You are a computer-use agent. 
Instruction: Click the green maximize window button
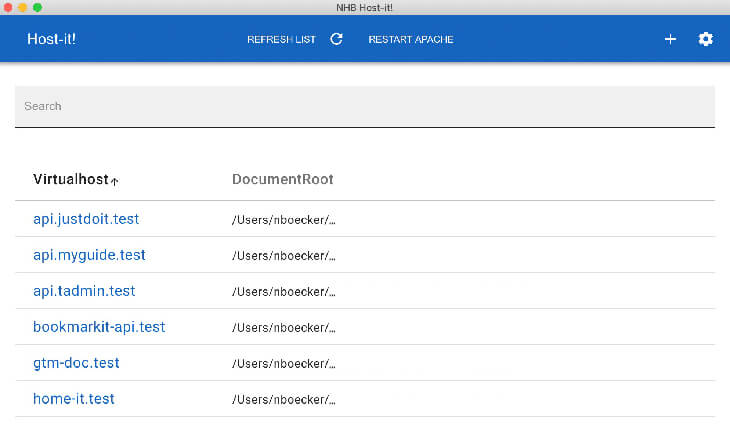click(x=38, y=7)
